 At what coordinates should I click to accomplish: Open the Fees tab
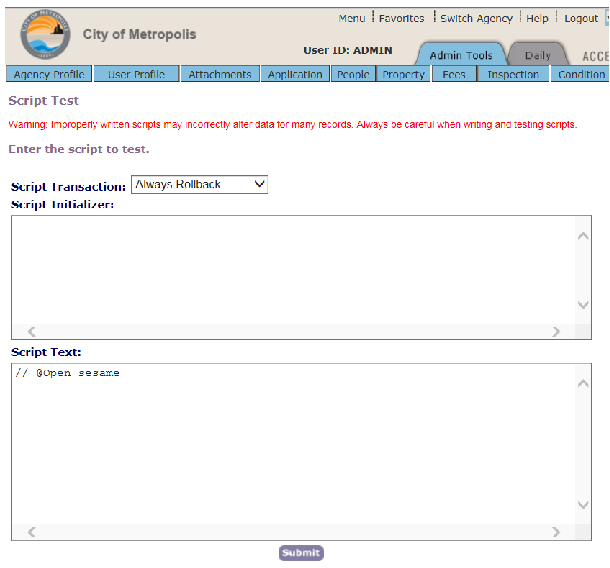click(x=453, y=75)
